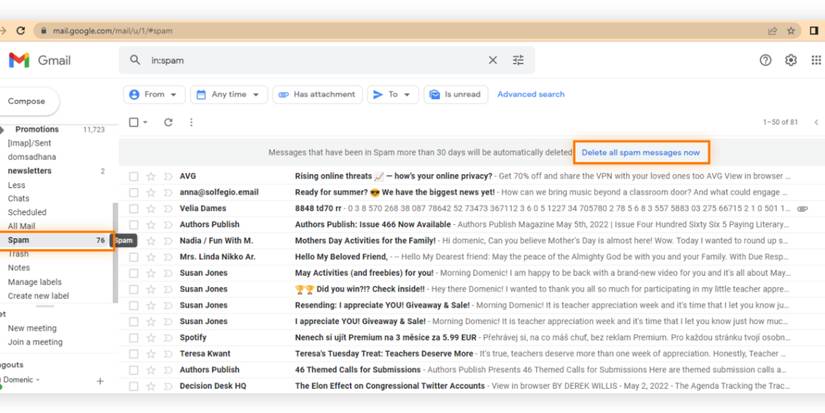Screen dimensions: 825x413
Task: Go to the All Mail label
Action: pos(22,226)
